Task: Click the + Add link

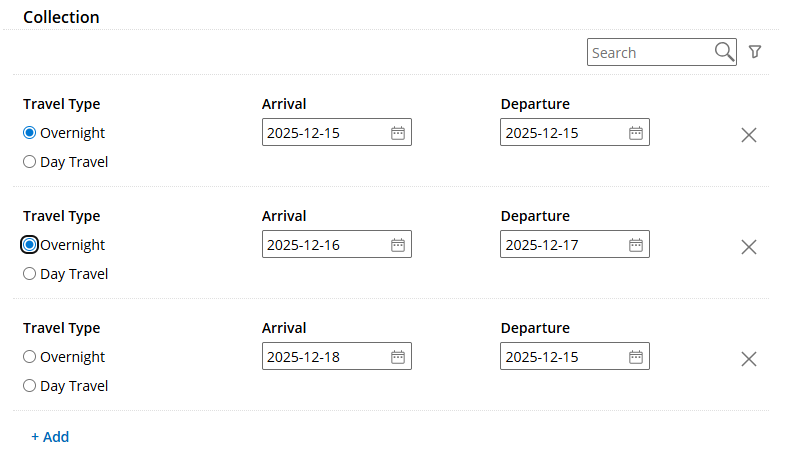Action: (x=50, y=437)
